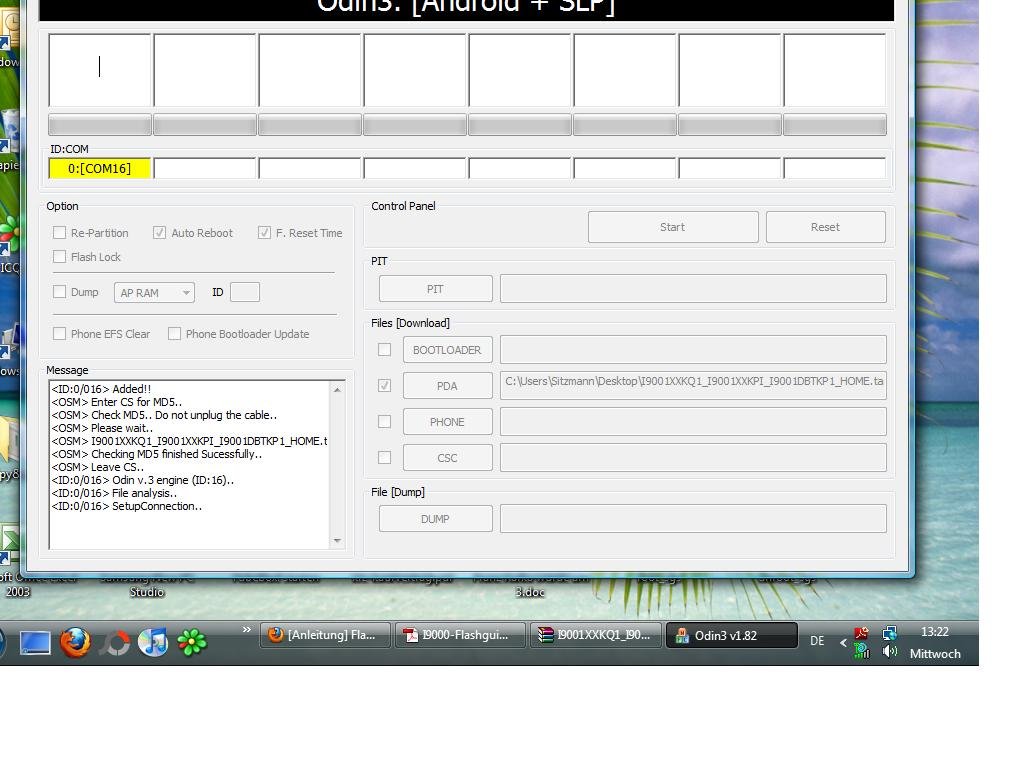The image size is (1024, 768).
Task: Tick the checkbox beside the CSC button
Action: tap(385, 458)
